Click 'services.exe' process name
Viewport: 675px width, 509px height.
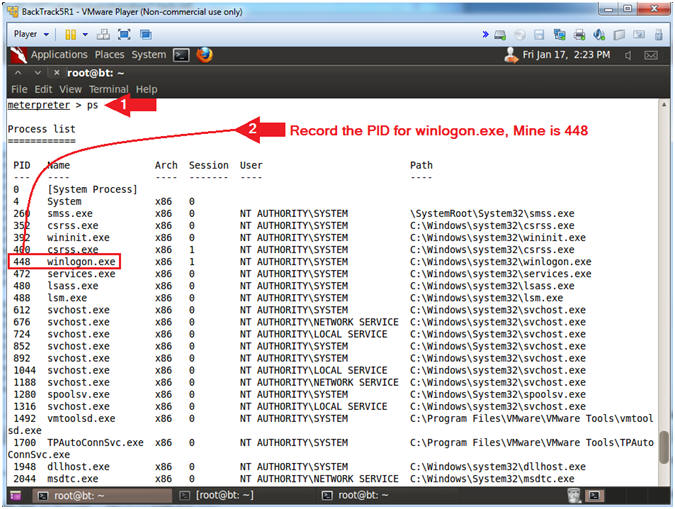tap(81, 274)
